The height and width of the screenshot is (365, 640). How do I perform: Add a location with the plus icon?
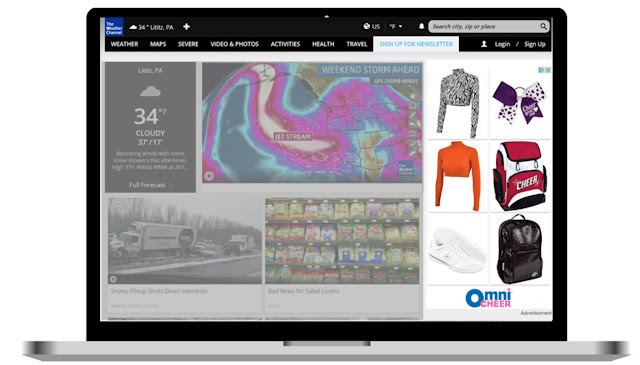click(187, 27)
